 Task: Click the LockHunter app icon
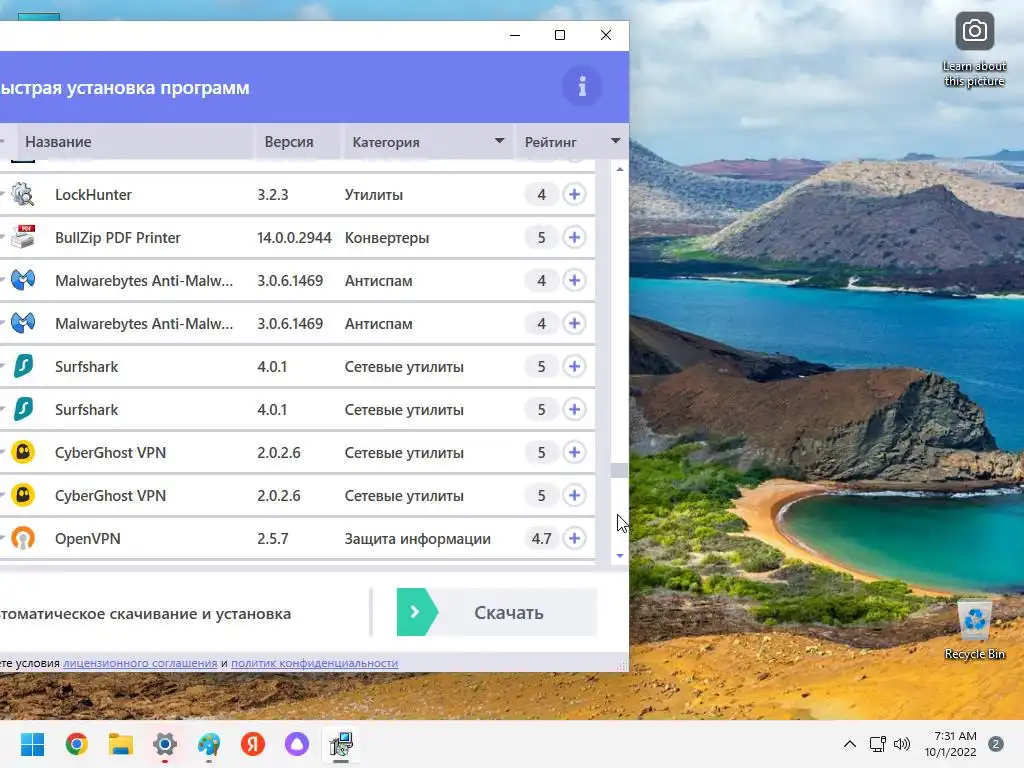pyautogui.click(x=23, y=194)
